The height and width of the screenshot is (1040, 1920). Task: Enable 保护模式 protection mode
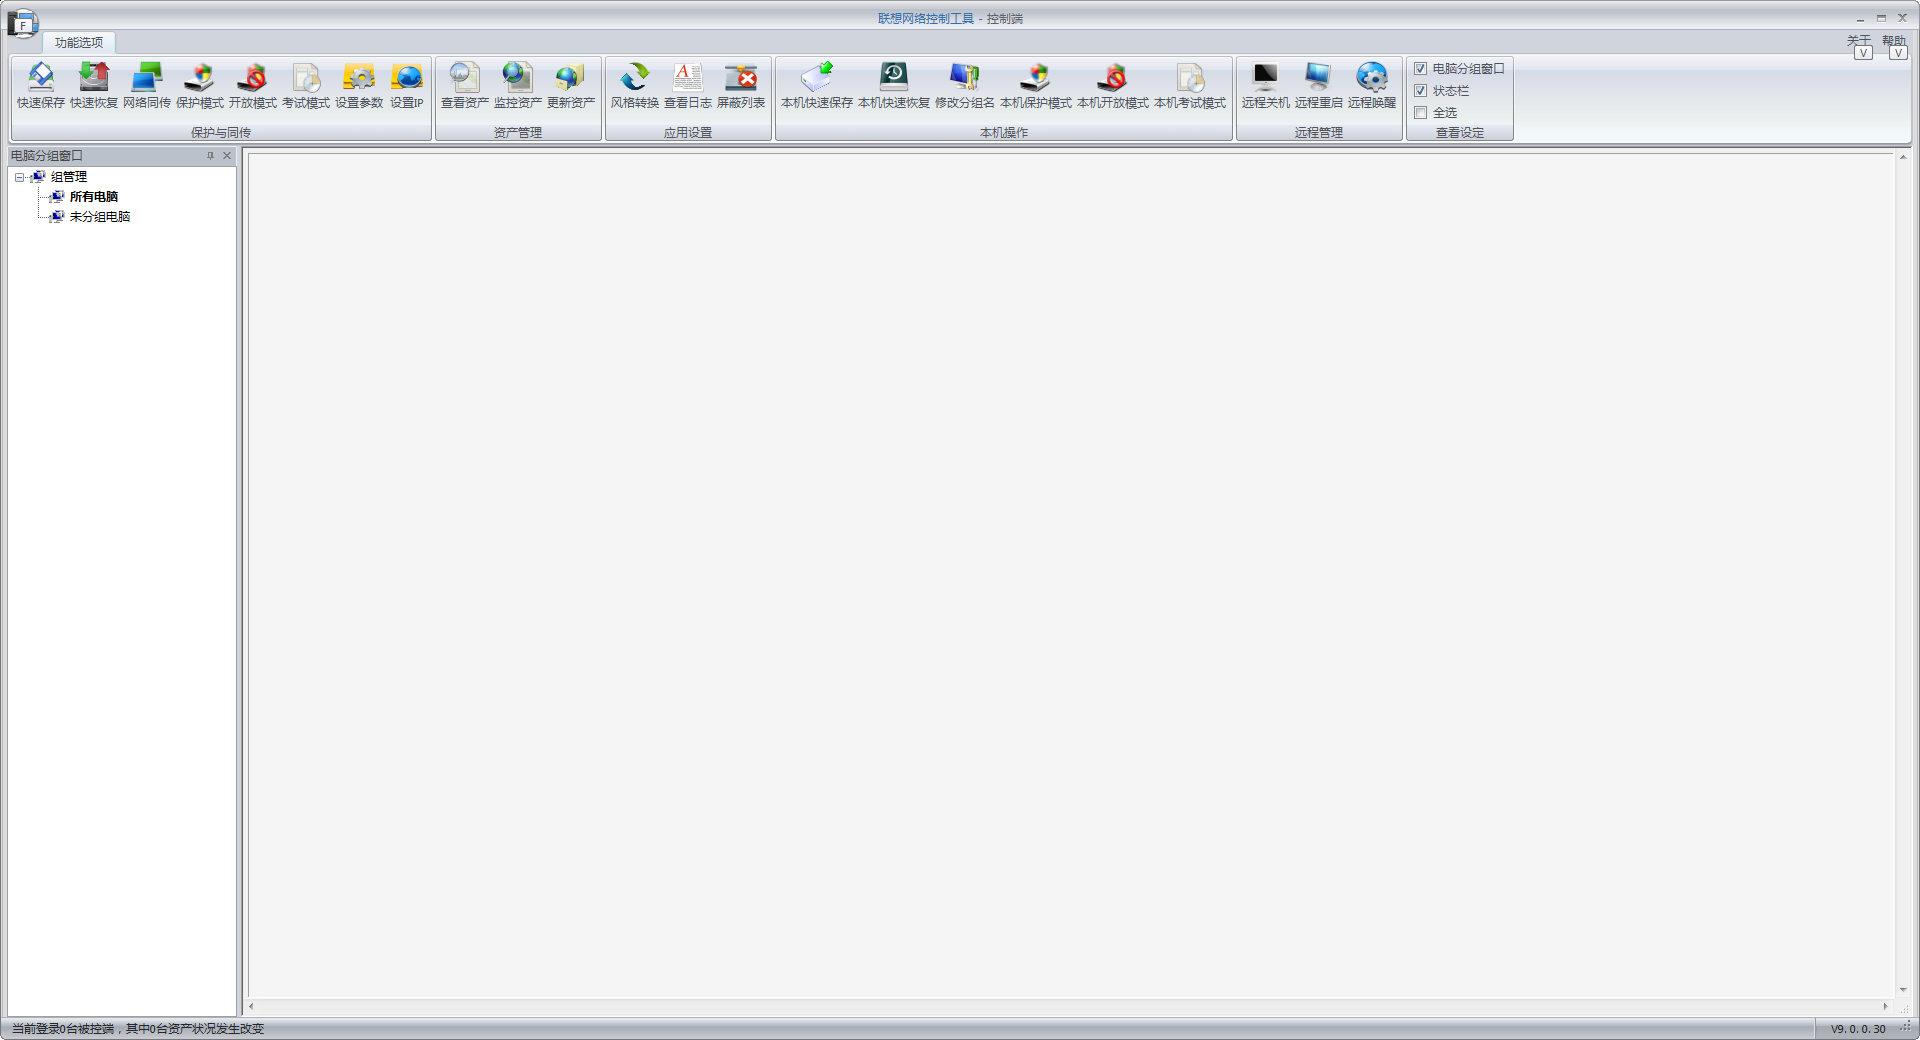tap(200, 86)
